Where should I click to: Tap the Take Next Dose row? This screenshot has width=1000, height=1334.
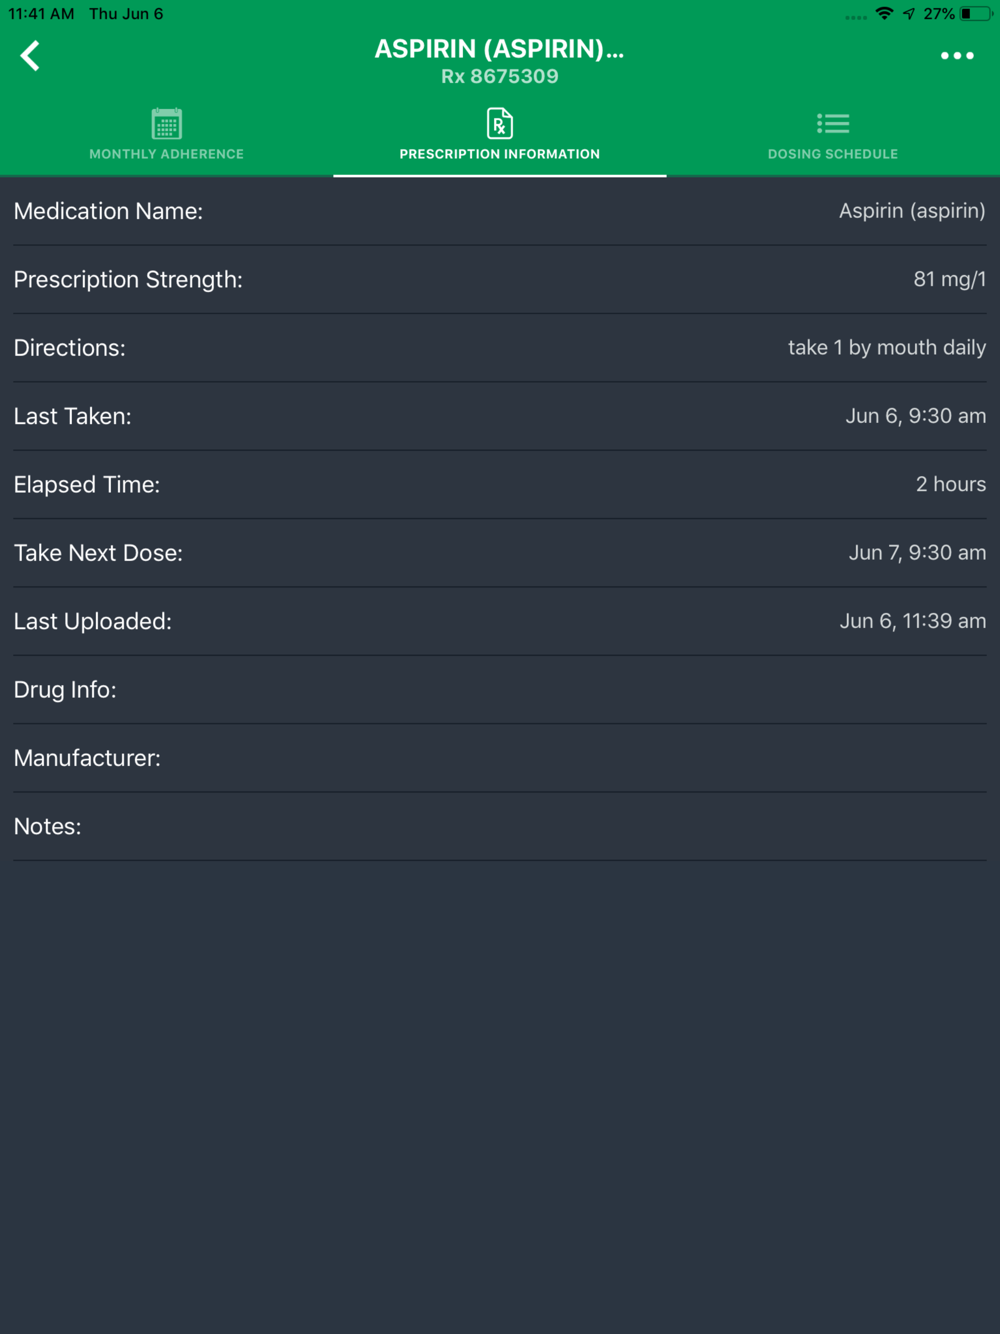[x=500, y=553]
